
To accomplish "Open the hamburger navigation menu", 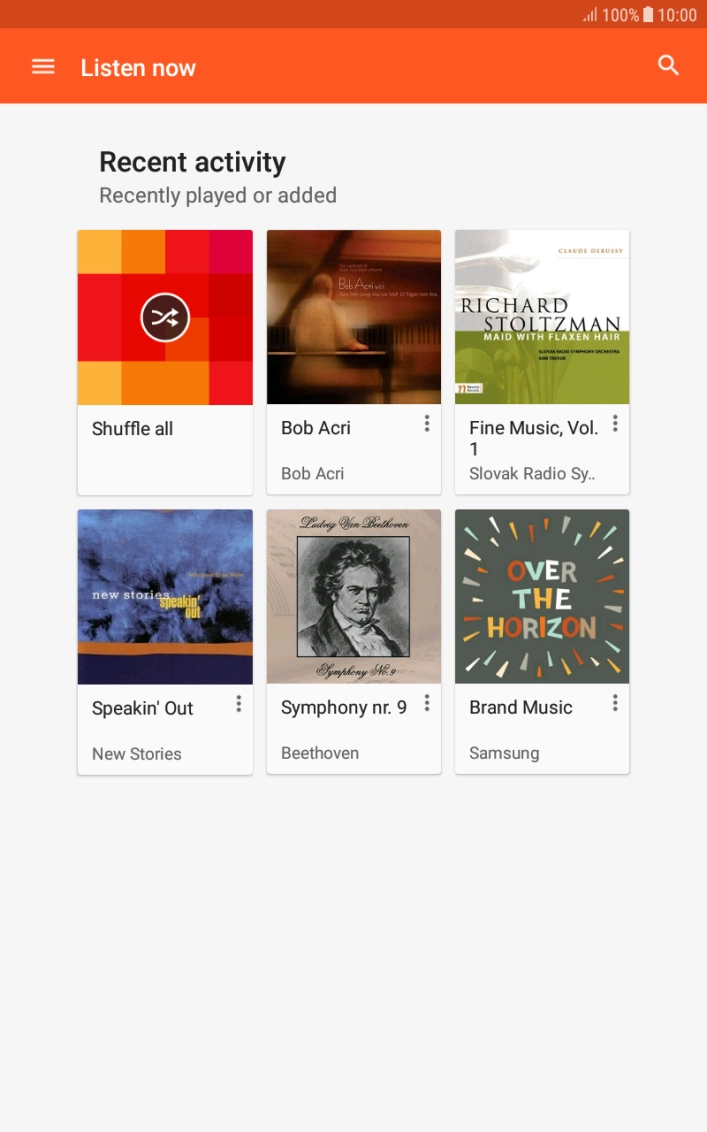I will 43,67.
